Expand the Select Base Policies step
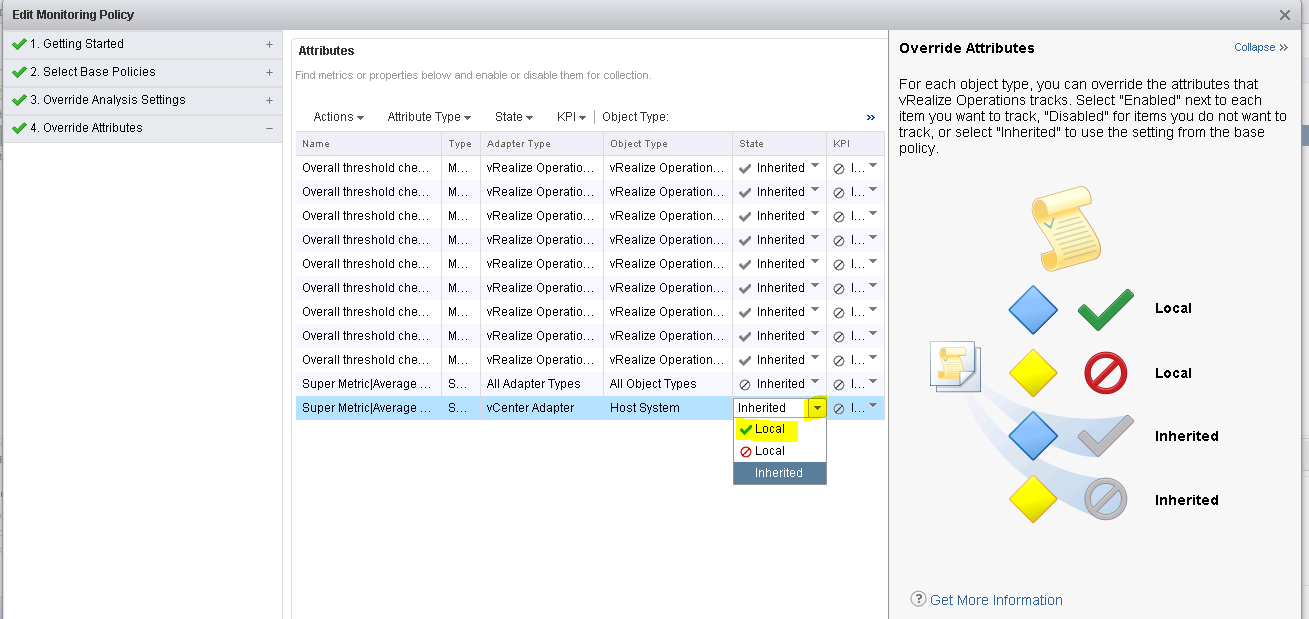Image resolution: width=1309 pixels, height=619 pixels. pyautogui.click(x=269, y=72)
